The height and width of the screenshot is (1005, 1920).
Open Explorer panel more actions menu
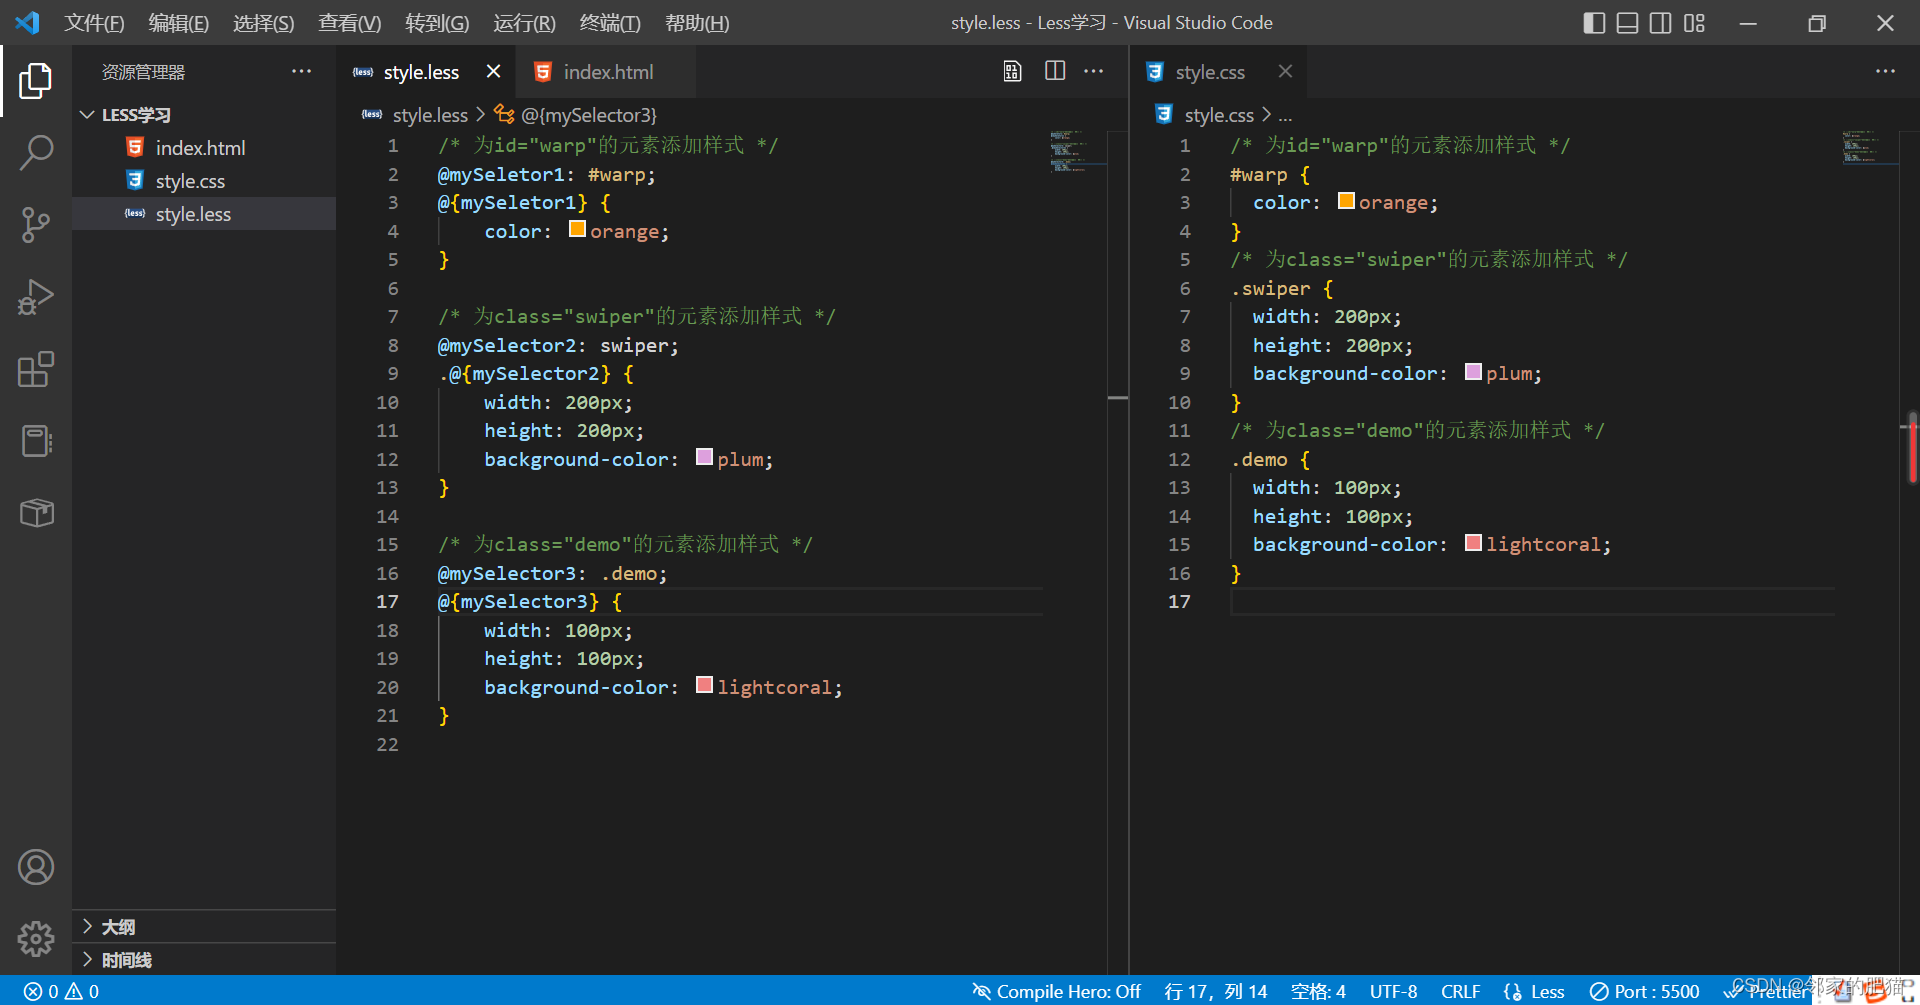pos(301,71)
